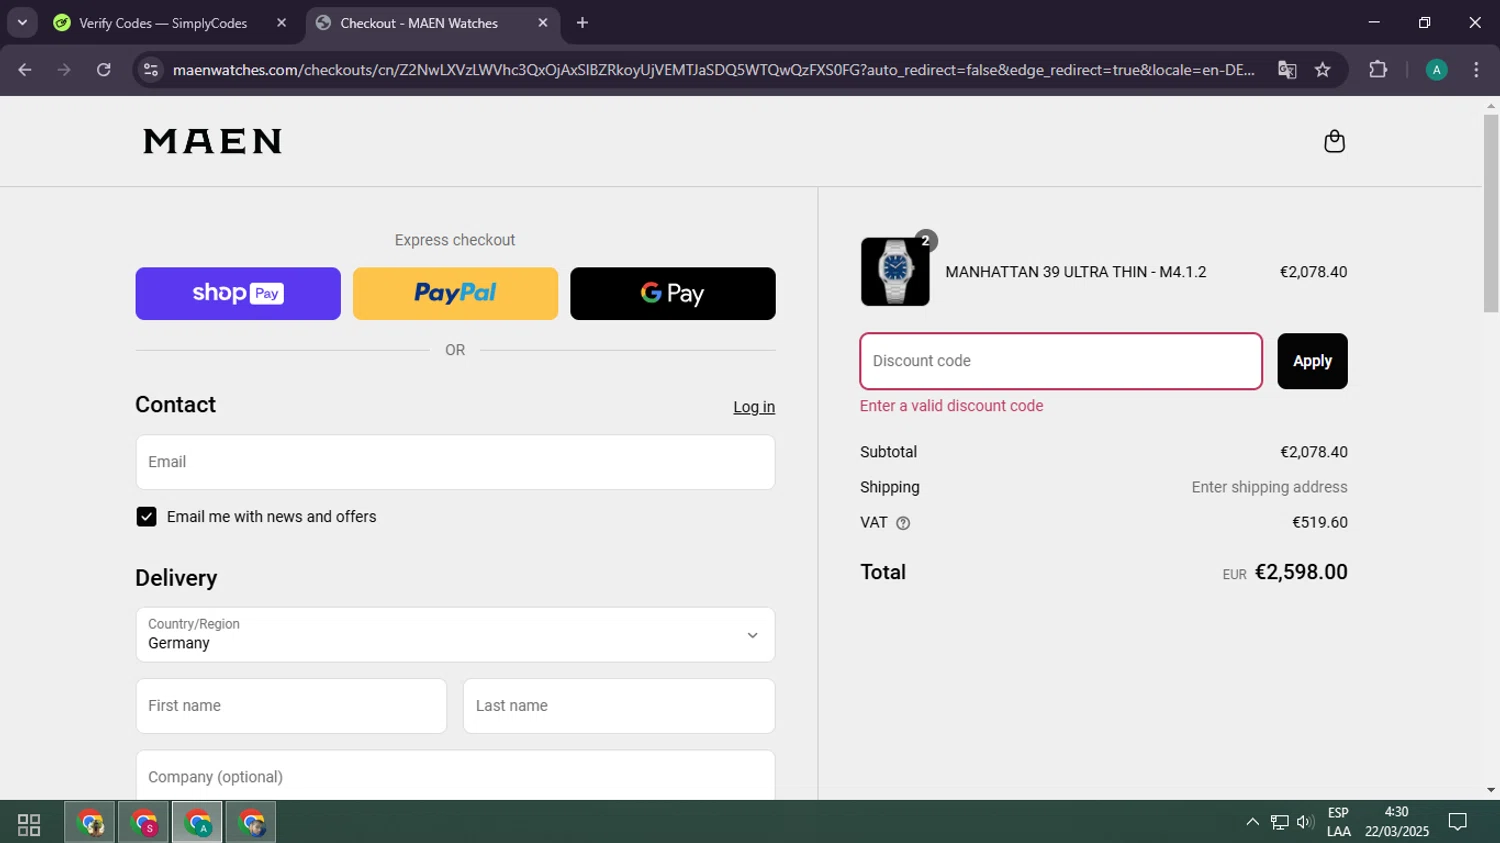
Task: View site information icon in address bar
Action: [x=151, y=70]
